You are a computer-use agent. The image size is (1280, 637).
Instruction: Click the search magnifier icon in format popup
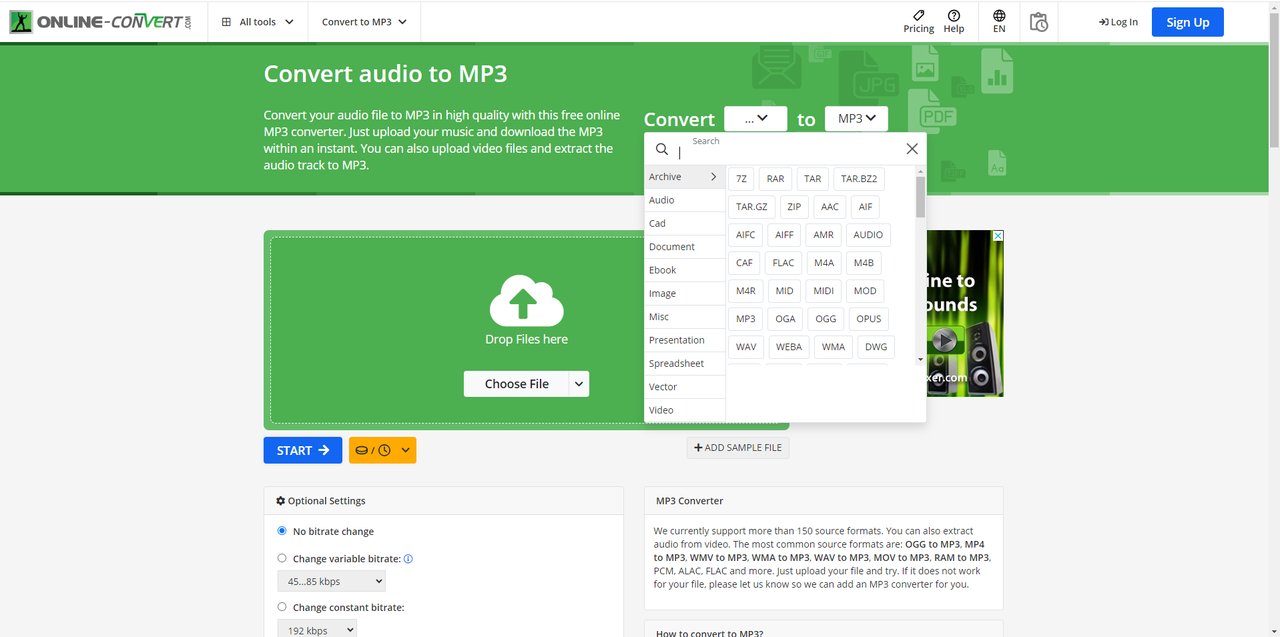662,149
